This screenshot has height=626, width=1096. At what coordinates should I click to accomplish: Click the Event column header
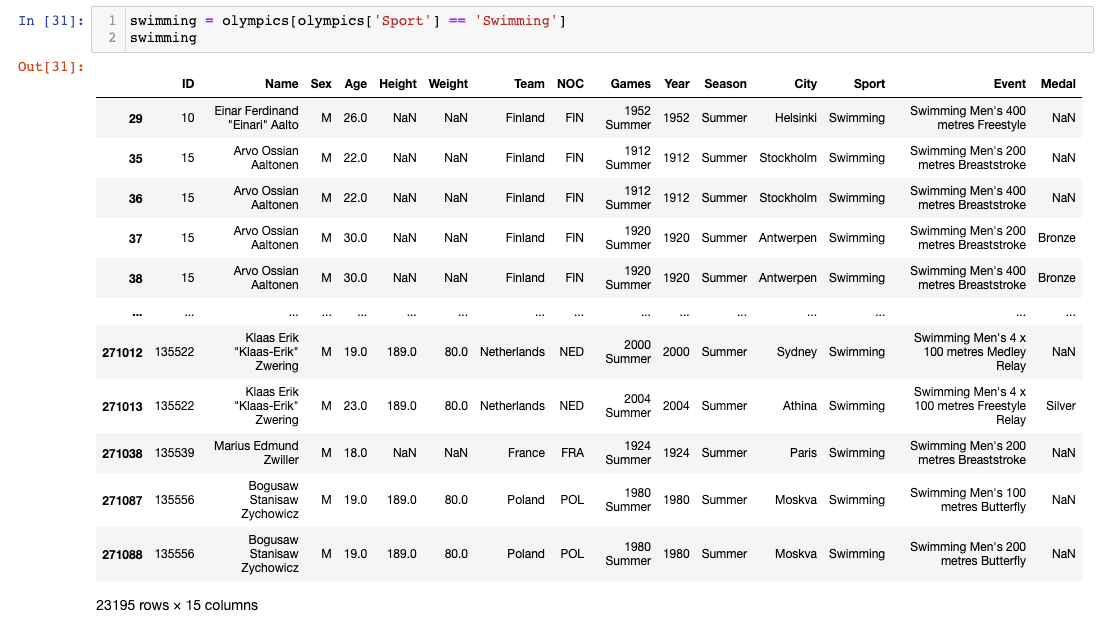[1009, 84]
